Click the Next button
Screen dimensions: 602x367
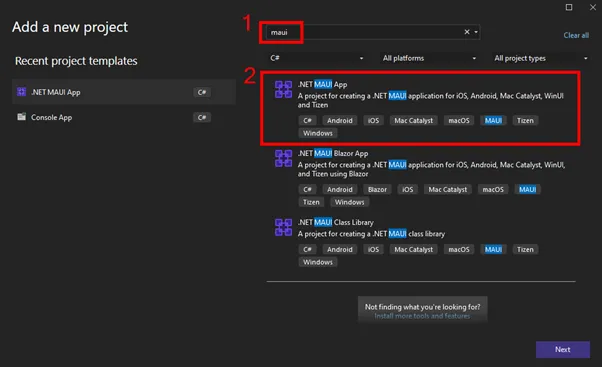563,349
